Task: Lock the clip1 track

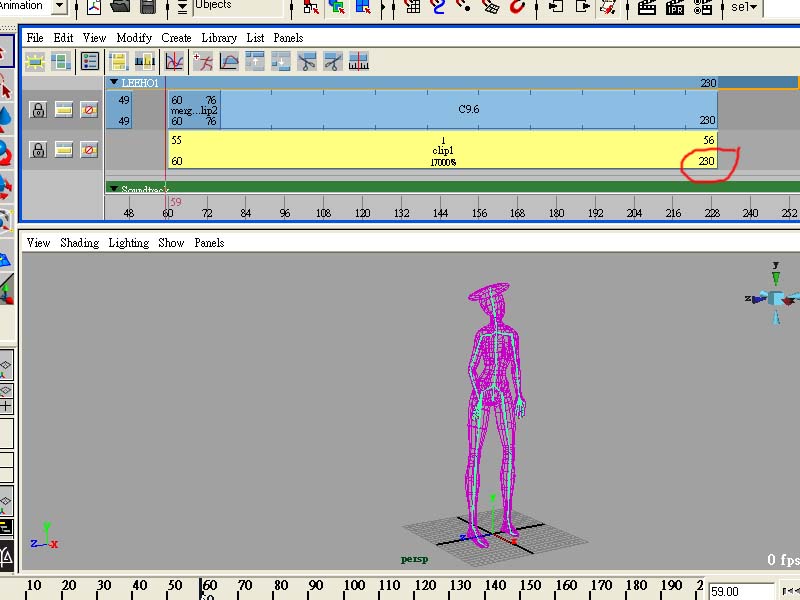Action: 38,150
